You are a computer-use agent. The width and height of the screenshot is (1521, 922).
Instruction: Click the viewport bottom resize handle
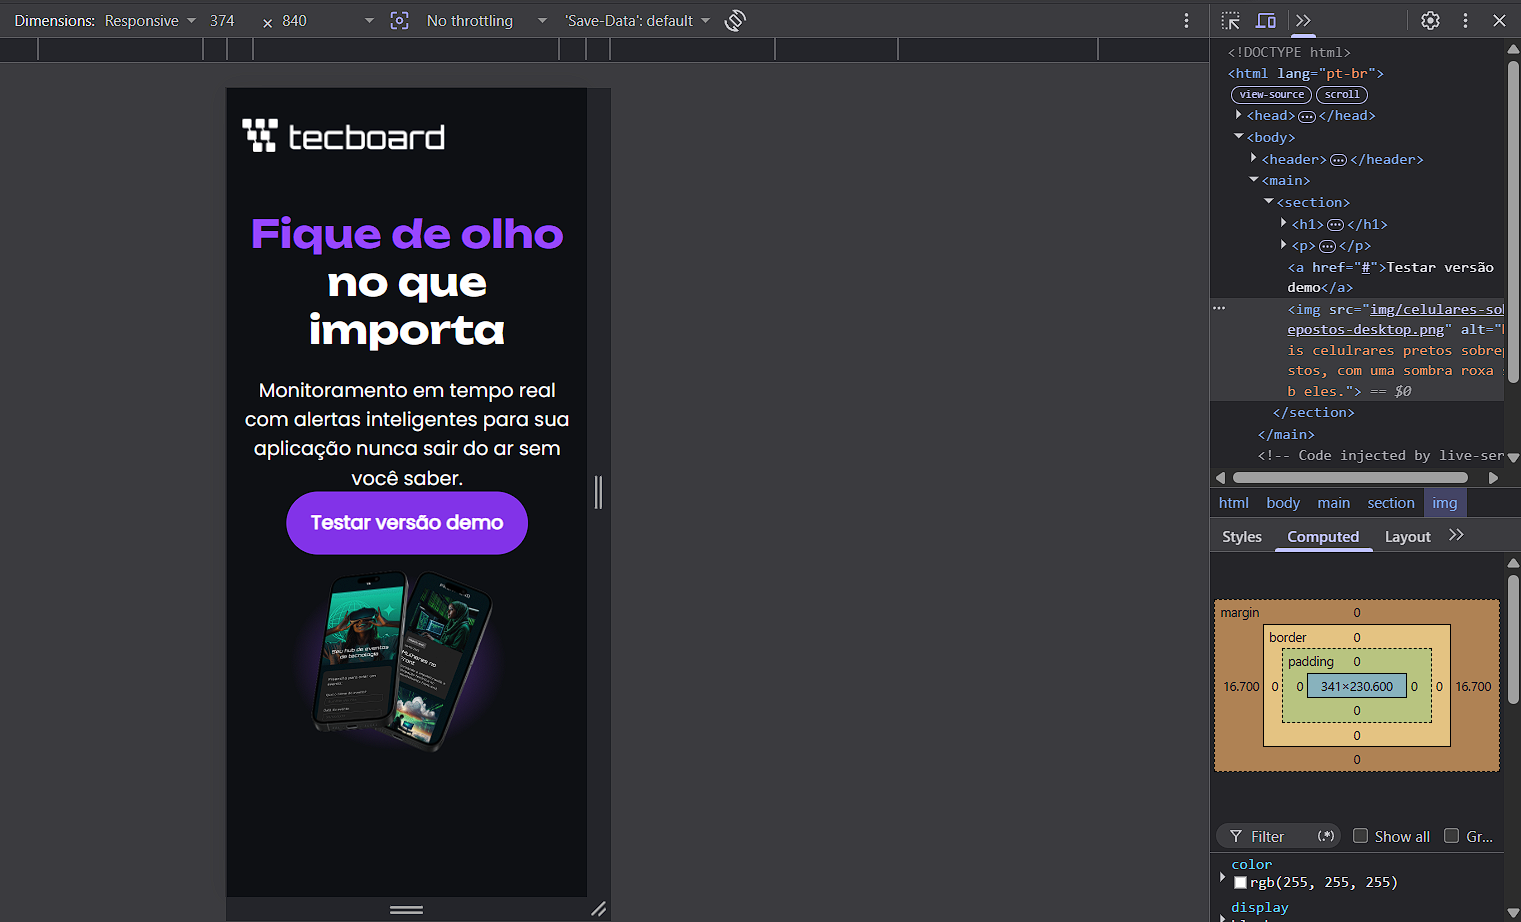point(406,909)
